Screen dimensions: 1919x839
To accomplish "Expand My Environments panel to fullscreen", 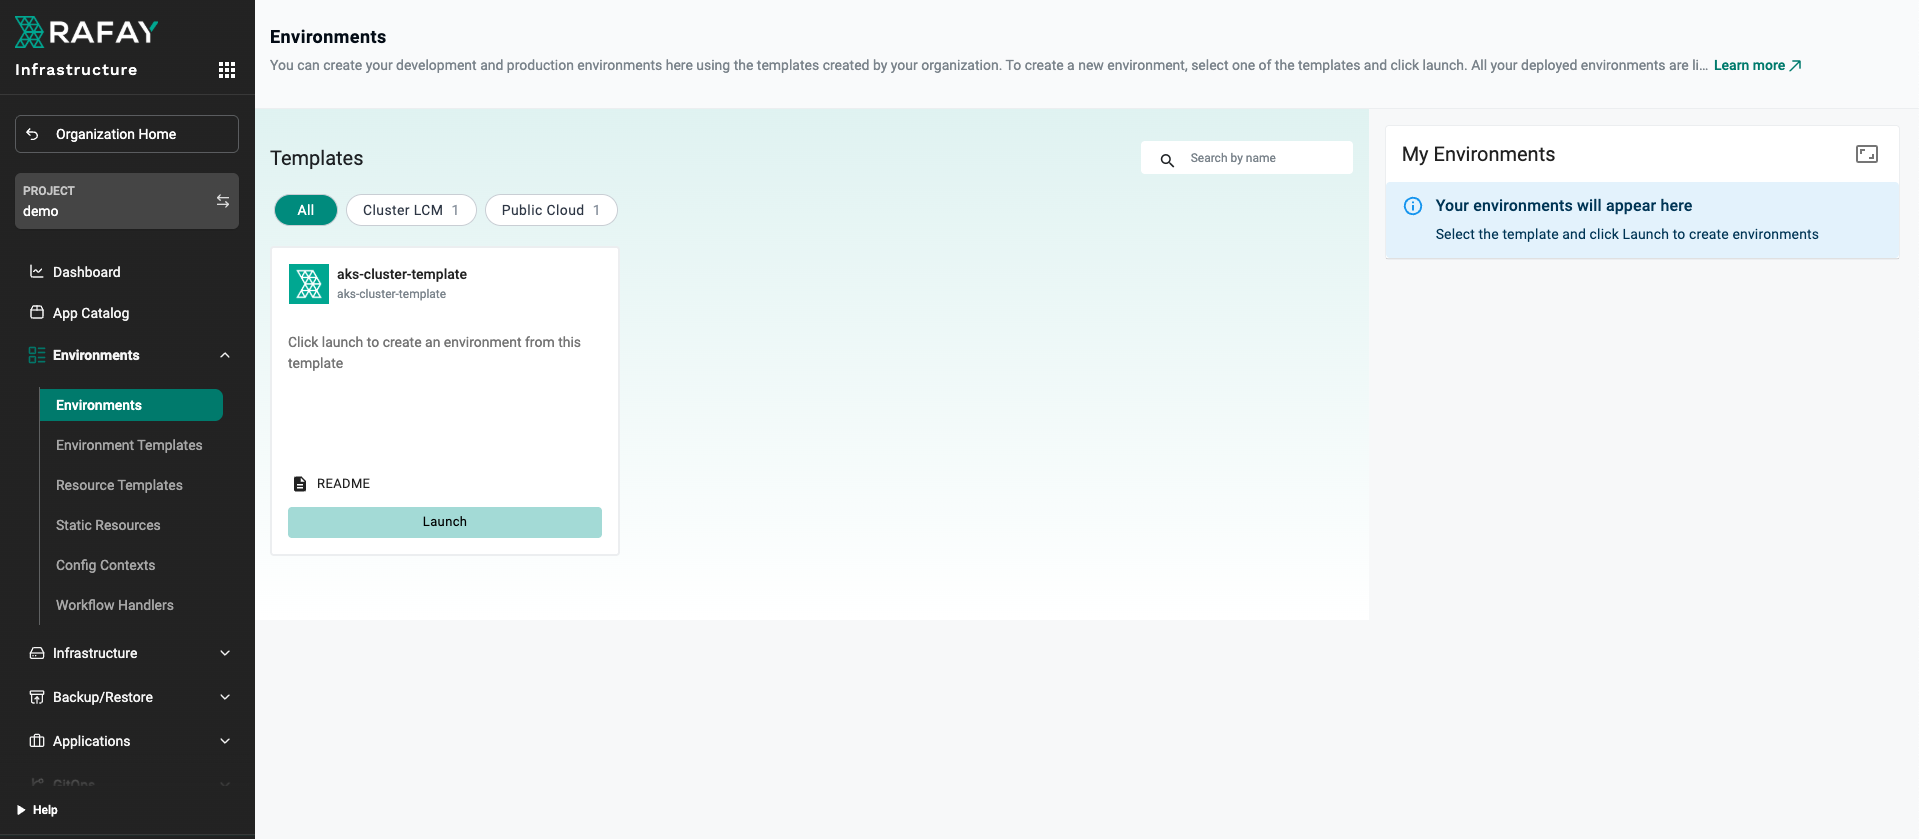I will [1866, 154].
